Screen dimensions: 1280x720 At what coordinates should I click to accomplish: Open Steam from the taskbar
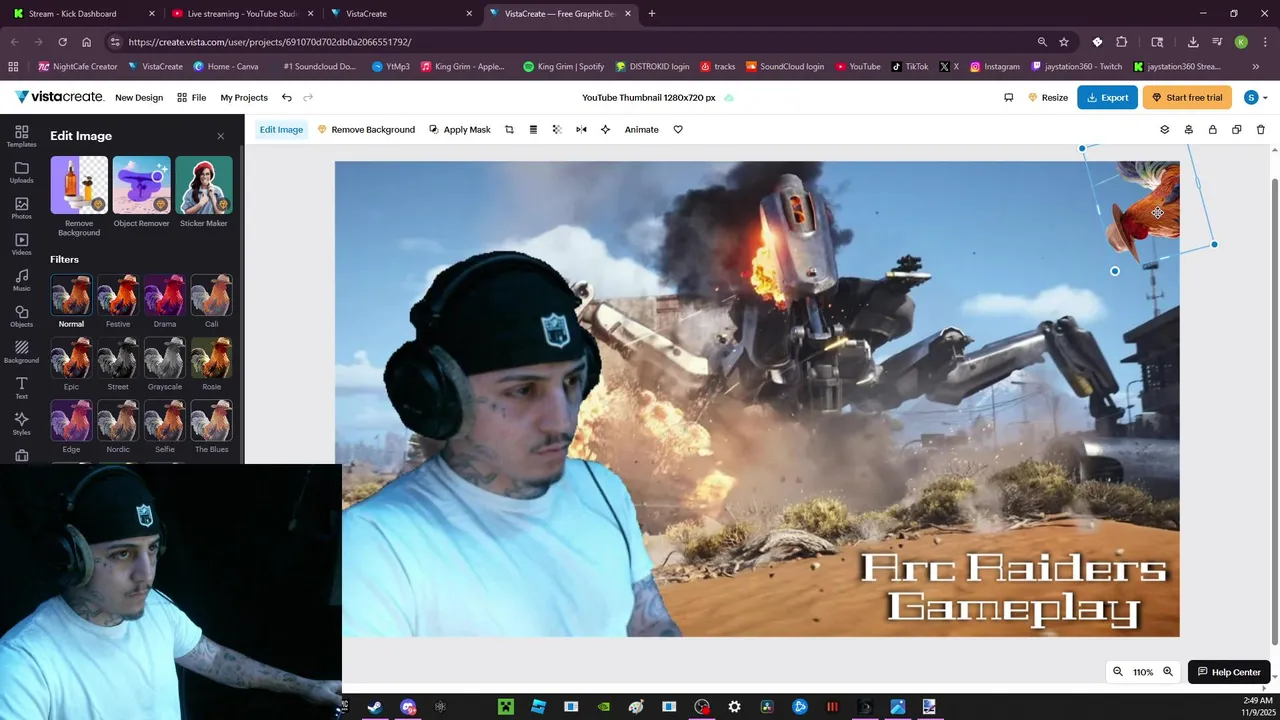[374, 707]
